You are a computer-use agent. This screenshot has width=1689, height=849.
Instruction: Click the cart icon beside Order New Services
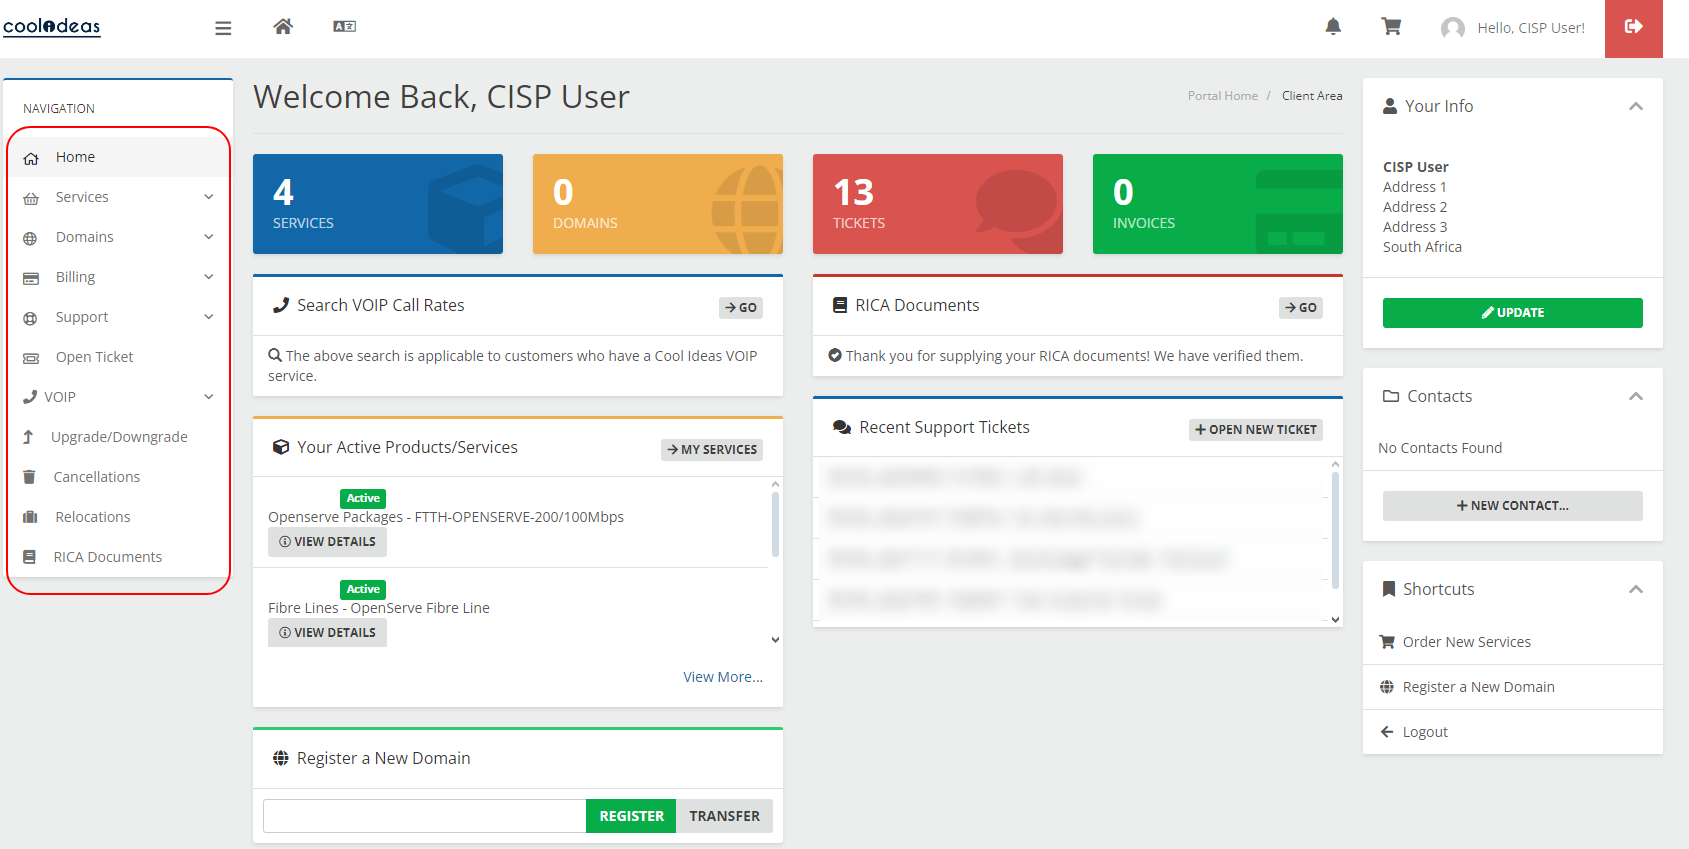pyautogui.click(x=1387, y=642)
